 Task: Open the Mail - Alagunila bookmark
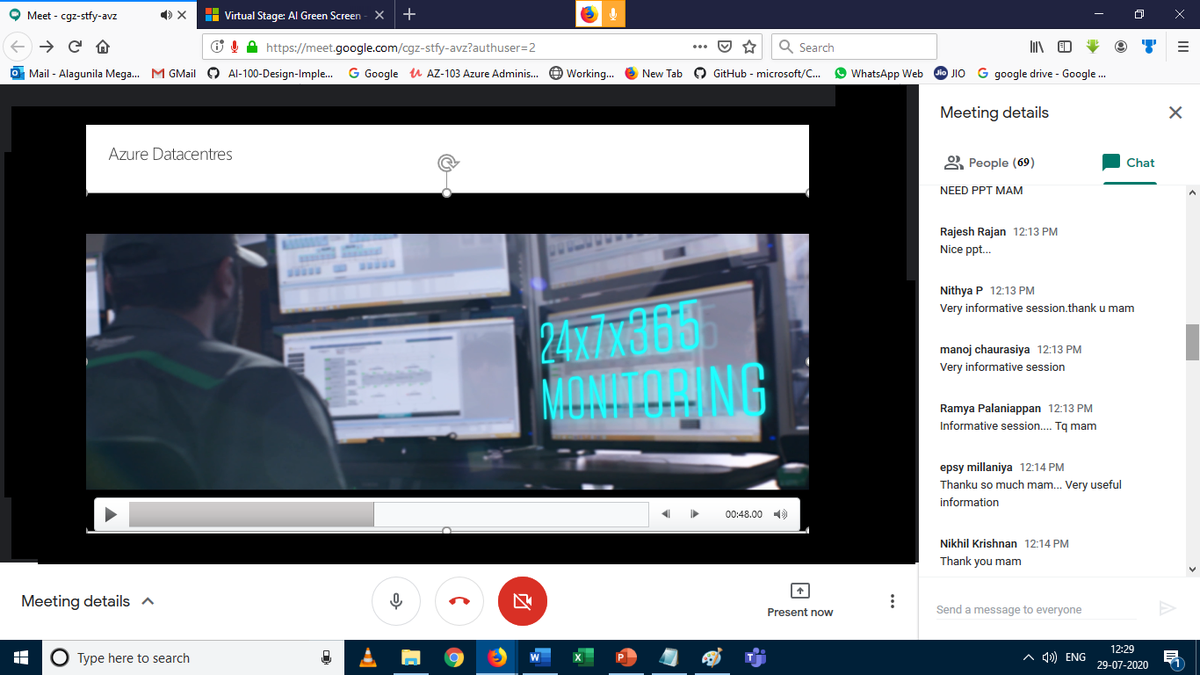(x=75, y=73)
